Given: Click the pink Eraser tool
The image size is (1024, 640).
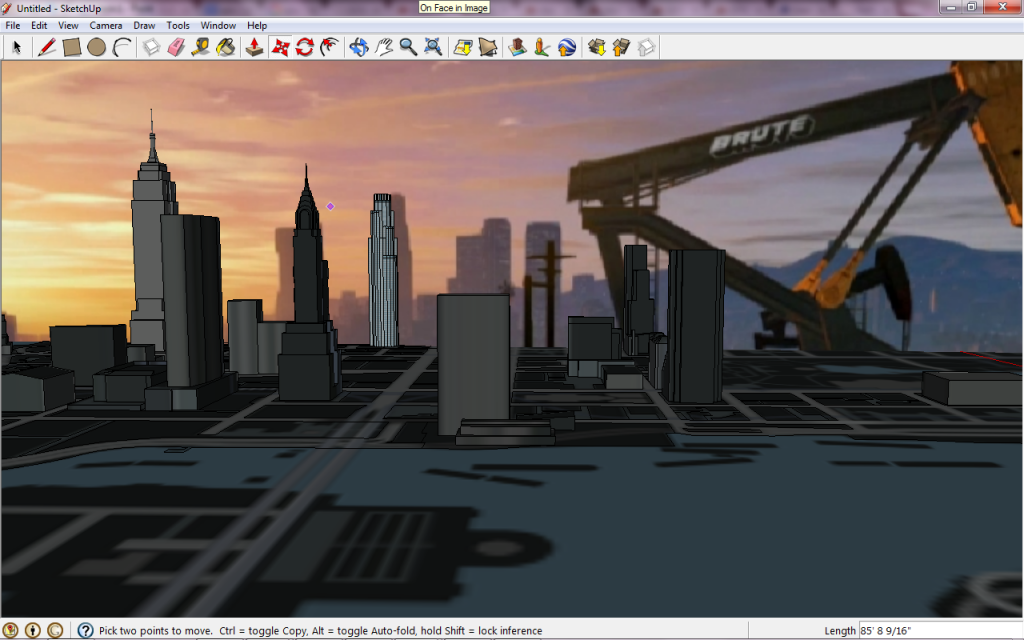Looking at the screenshot, I should 176,47.
